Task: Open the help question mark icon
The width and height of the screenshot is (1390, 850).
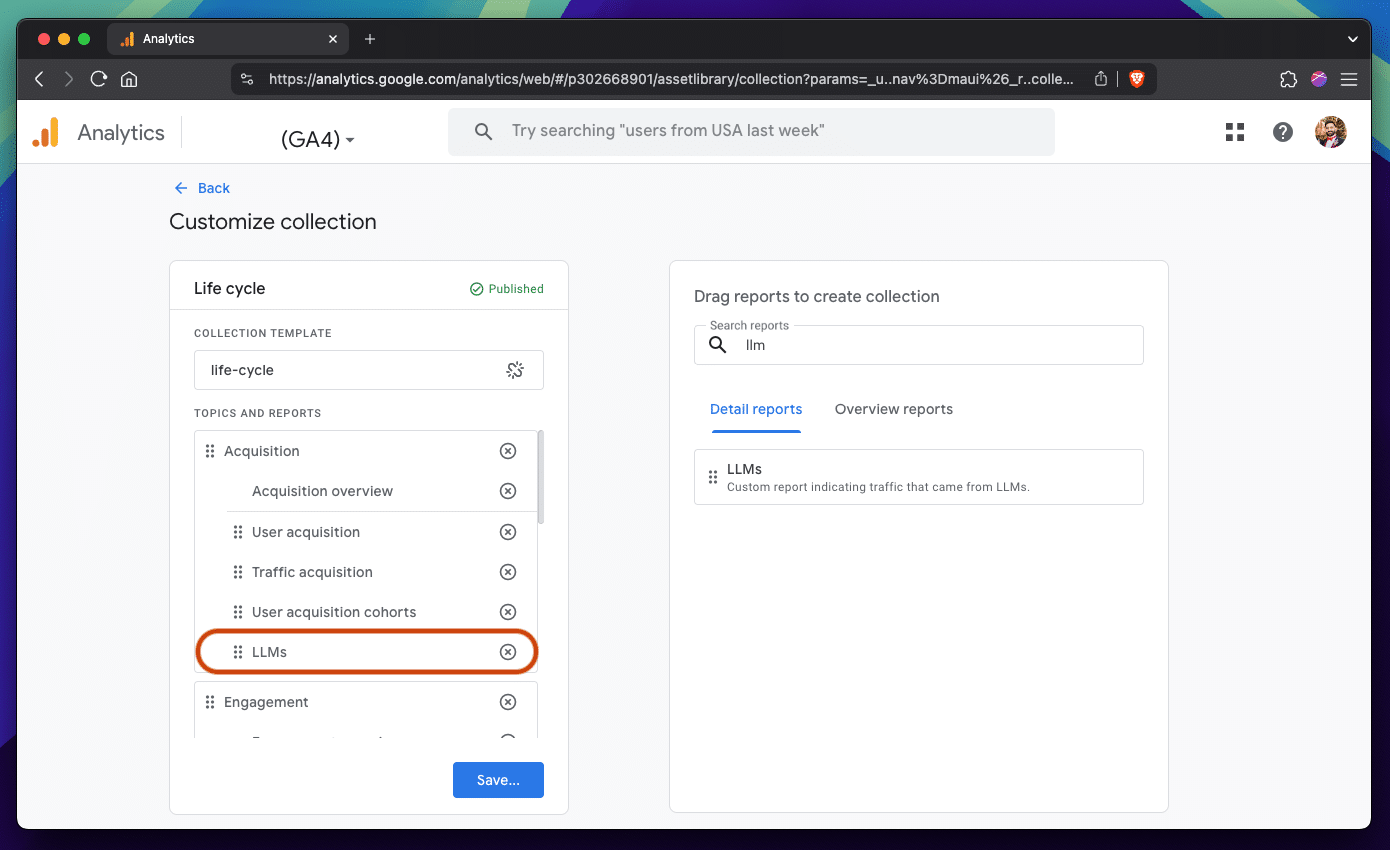Action: [1283, 132]
